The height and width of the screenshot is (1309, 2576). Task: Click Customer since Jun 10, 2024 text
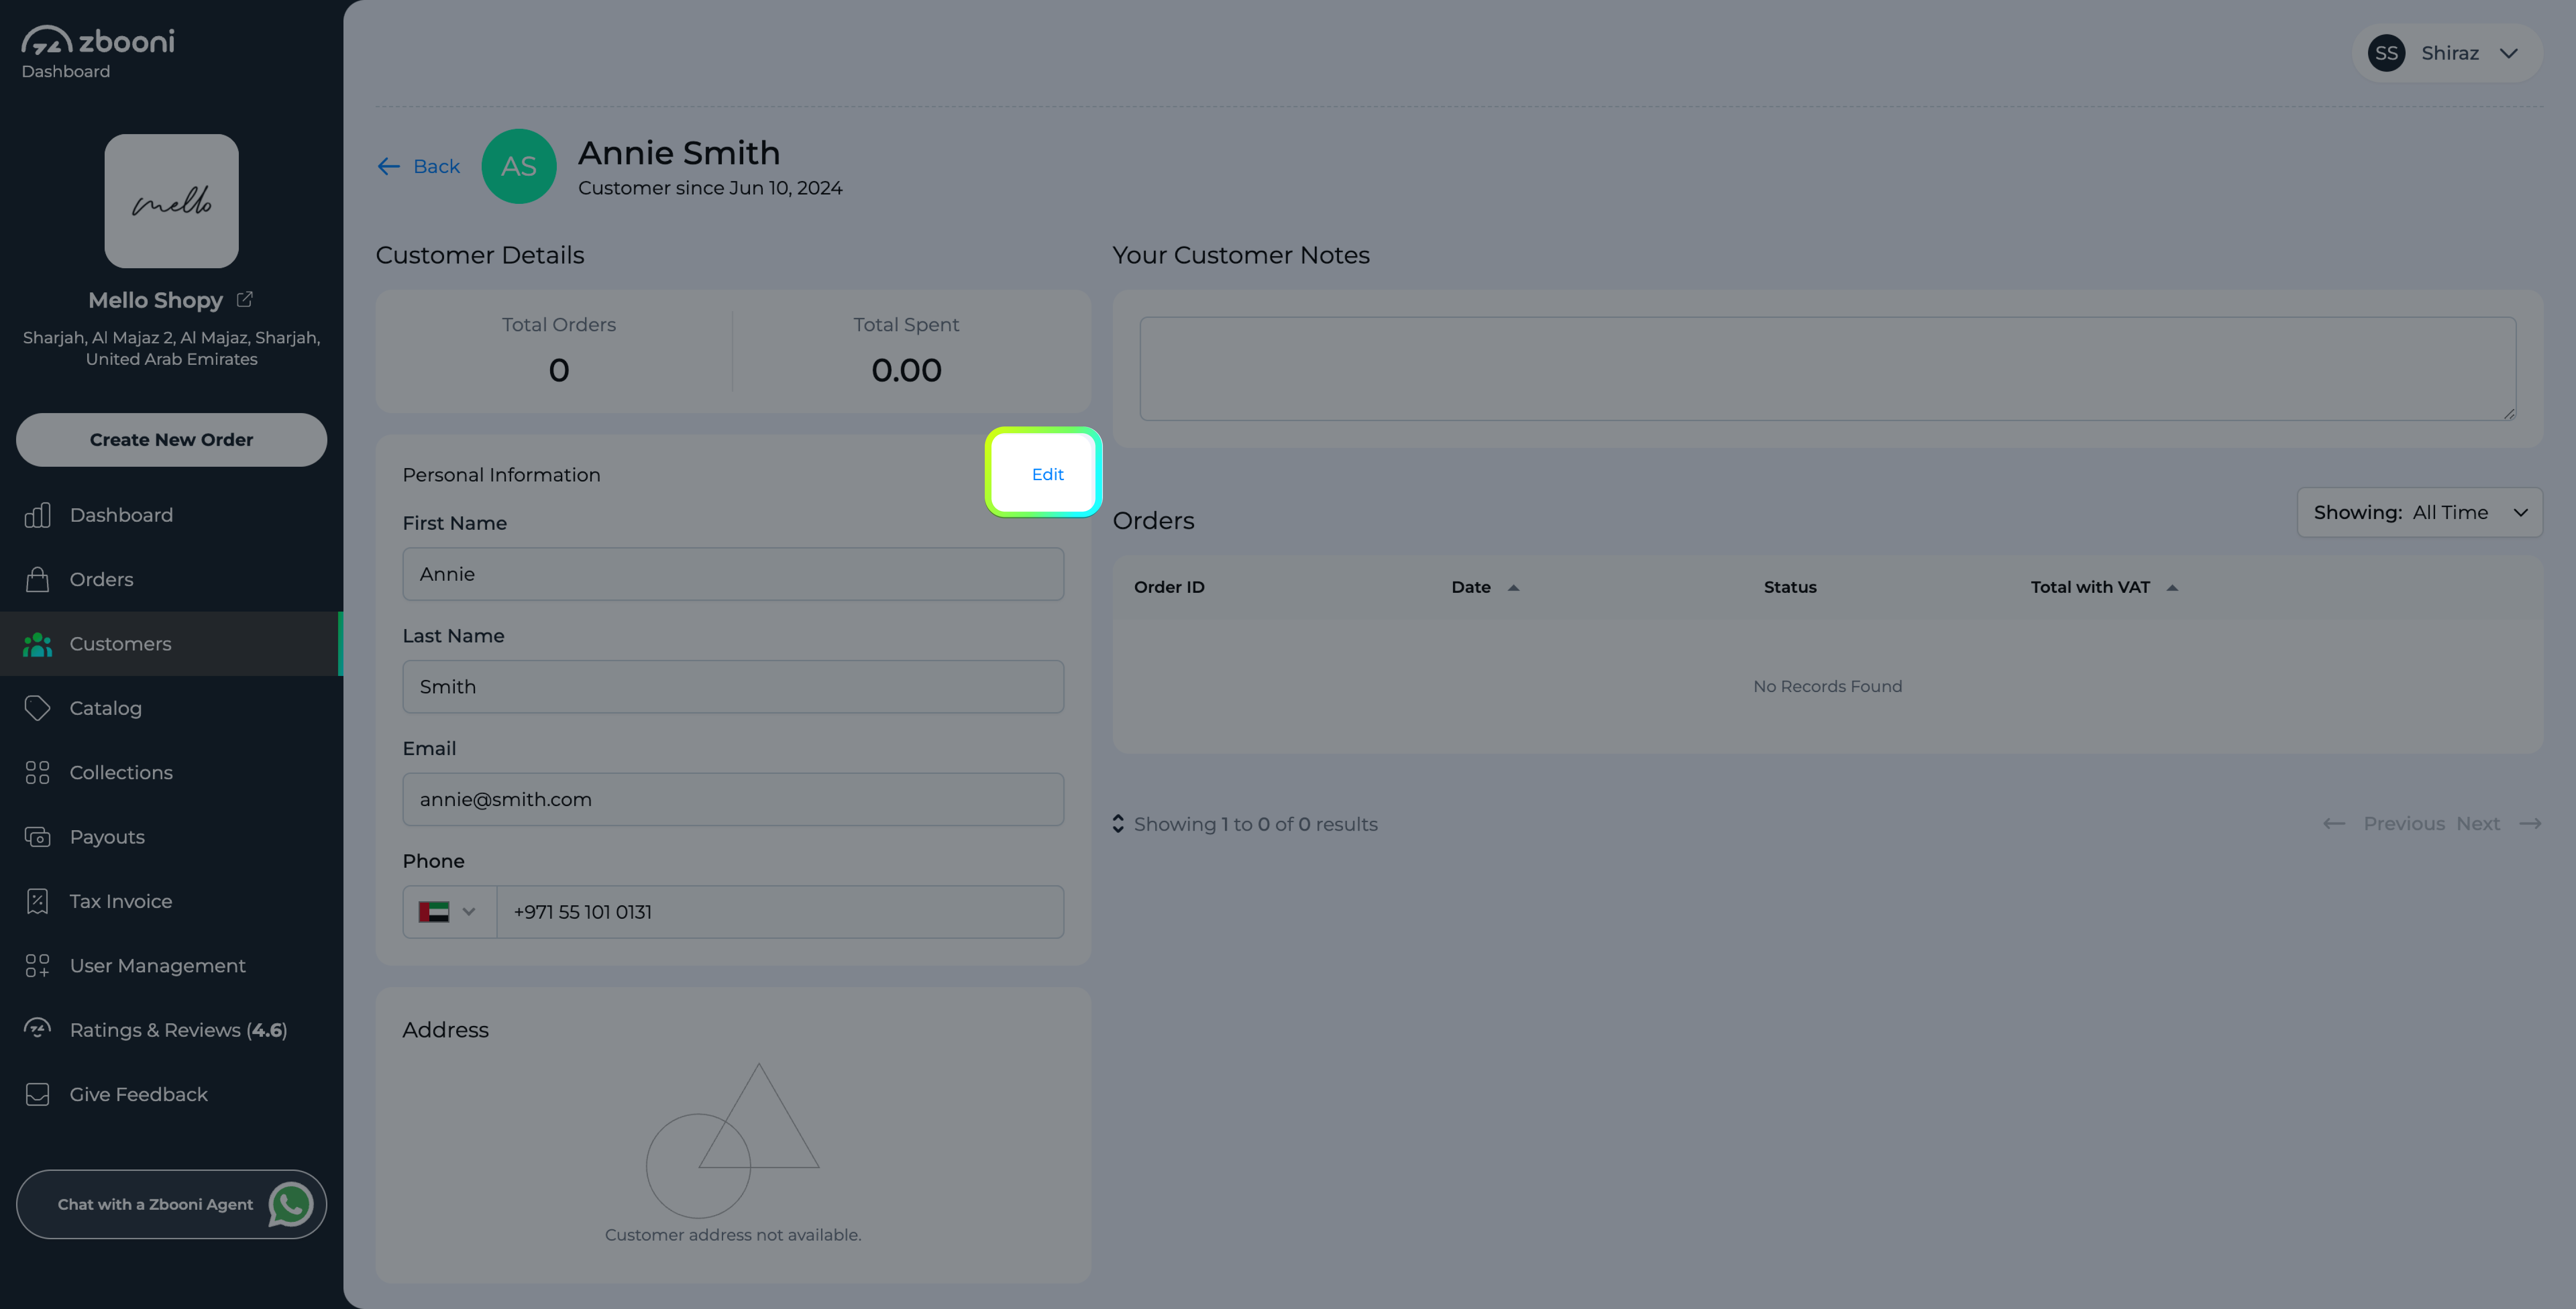pyautogui.click(x=710, y=188)
